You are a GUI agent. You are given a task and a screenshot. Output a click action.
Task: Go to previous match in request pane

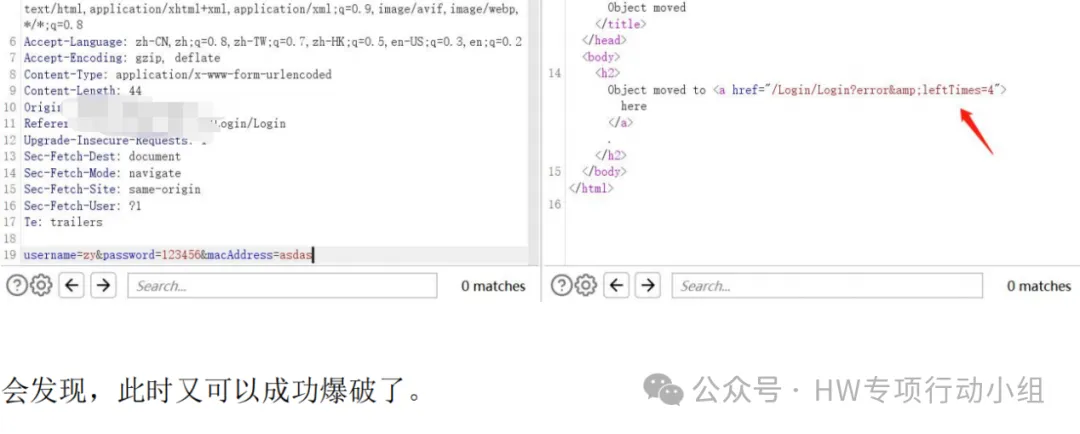tap(72, 285)
